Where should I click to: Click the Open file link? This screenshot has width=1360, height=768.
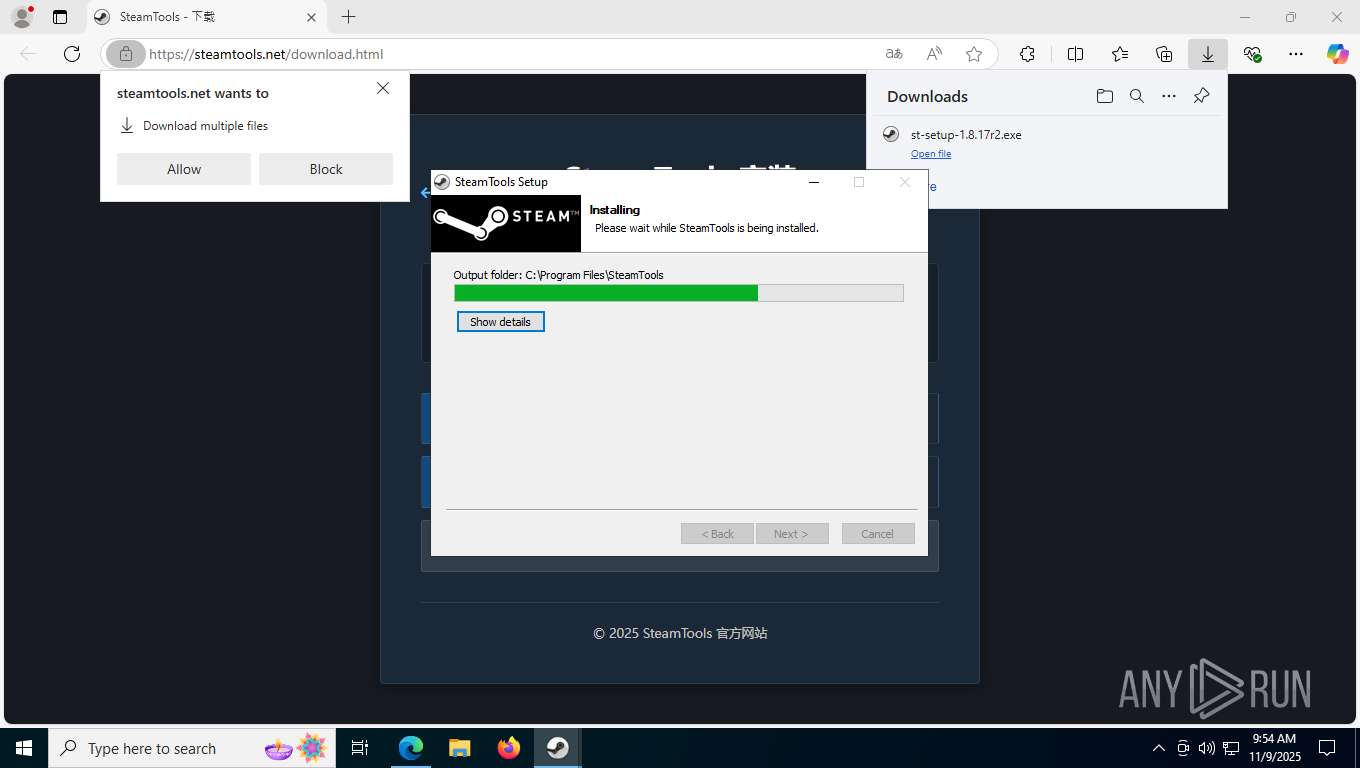(x=931, y=154)
